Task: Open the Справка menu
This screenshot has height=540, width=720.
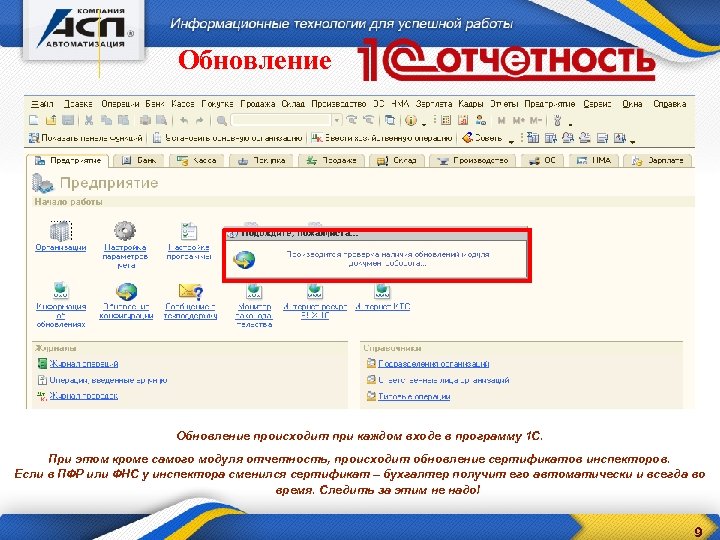Action: pos(669,104)
